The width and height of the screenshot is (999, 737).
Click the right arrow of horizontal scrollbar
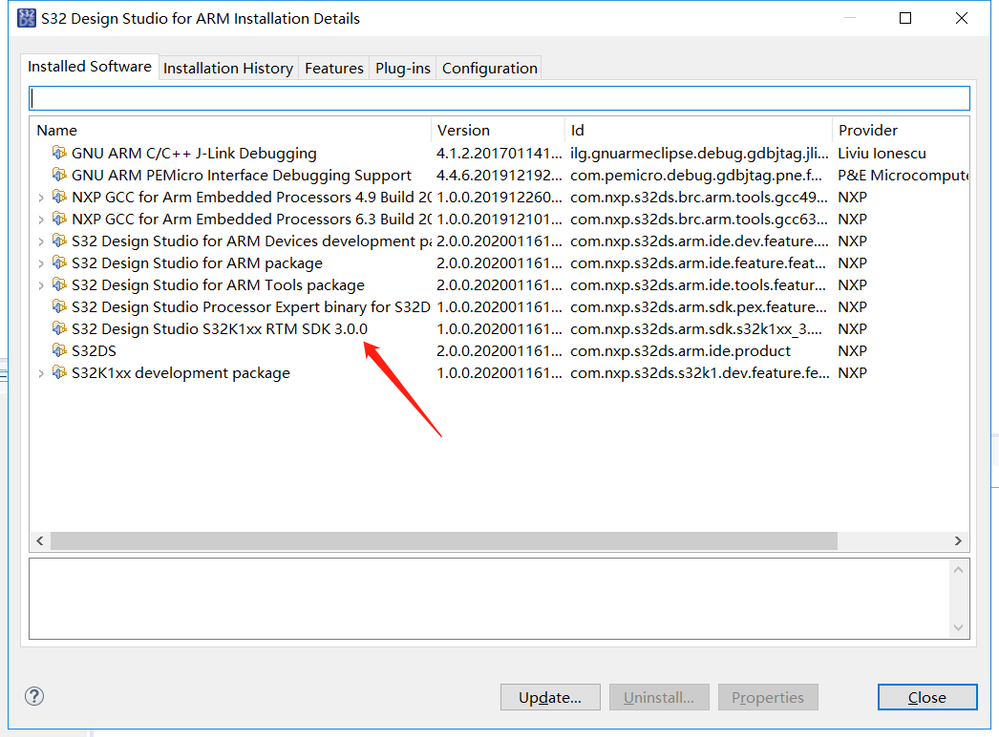958,541
